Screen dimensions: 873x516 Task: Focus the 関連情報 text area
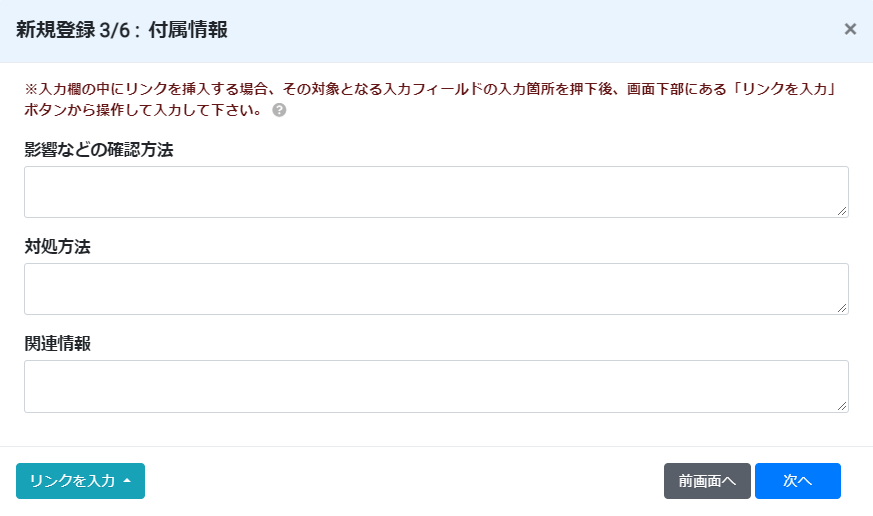[436, 386]
